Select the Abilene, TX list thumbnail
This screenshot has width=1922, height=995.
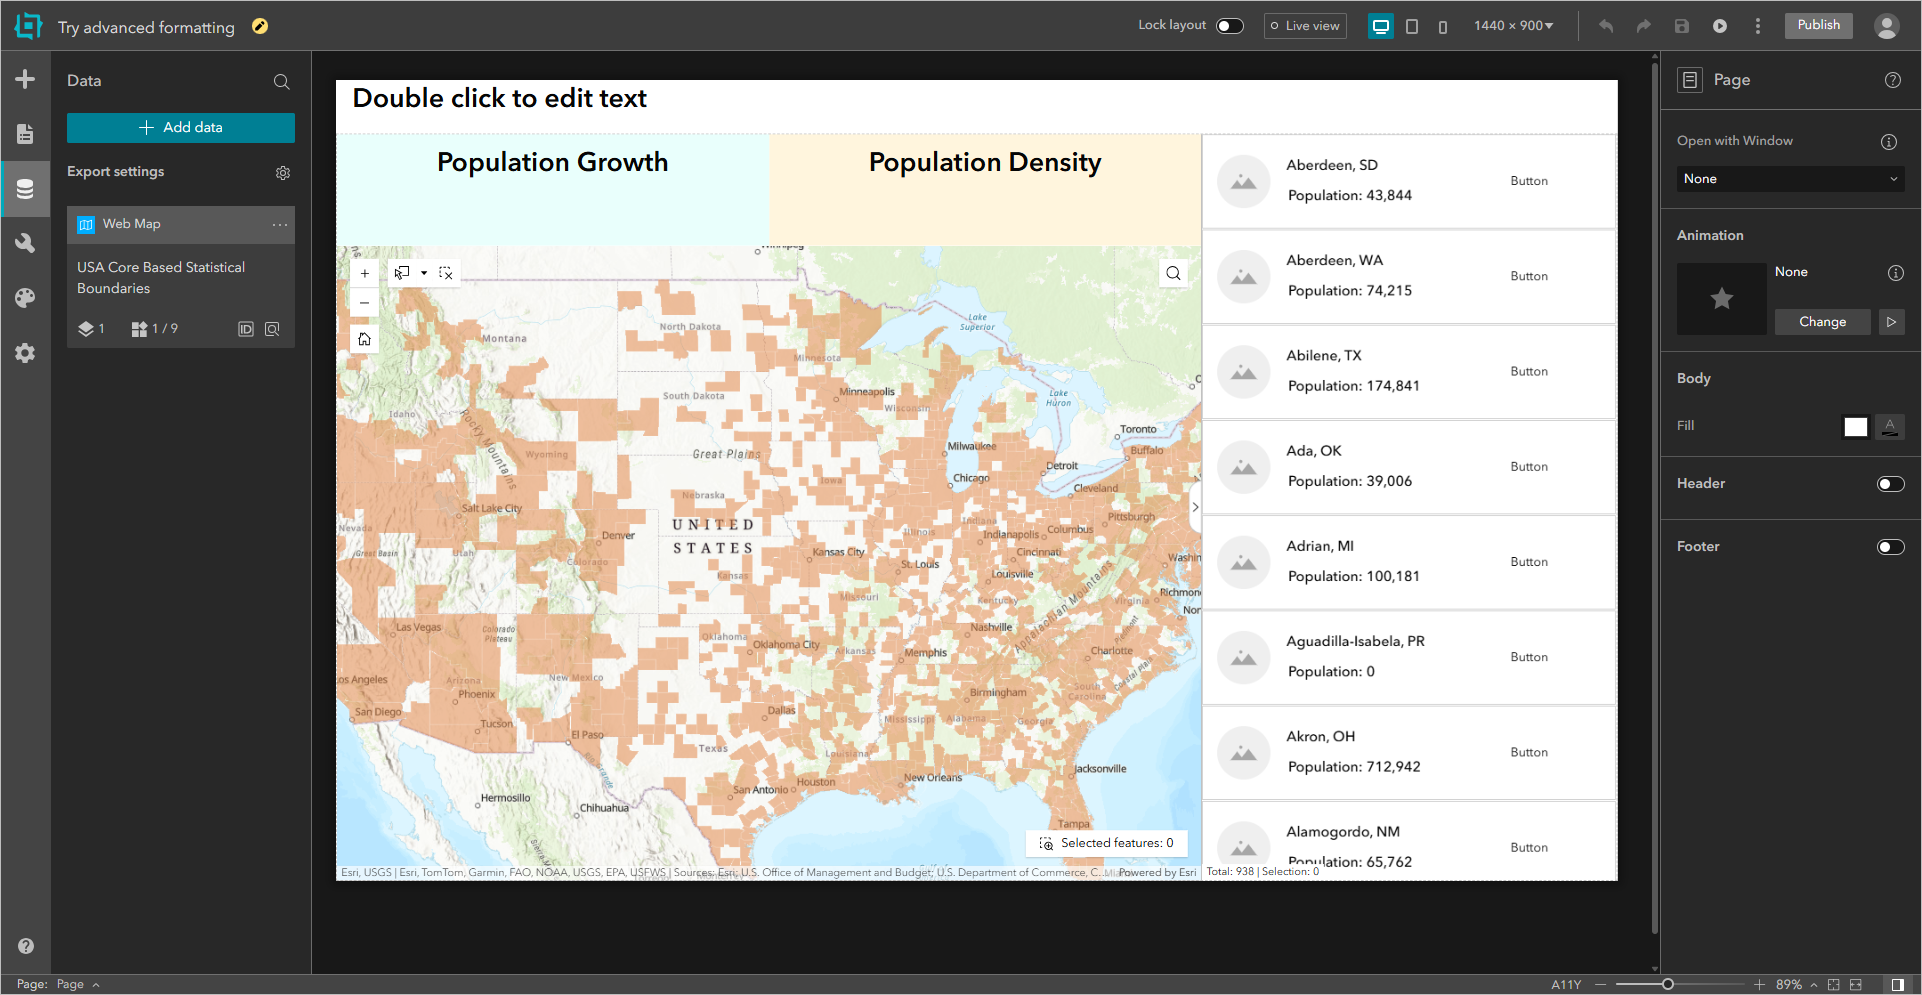(1244, 372)
